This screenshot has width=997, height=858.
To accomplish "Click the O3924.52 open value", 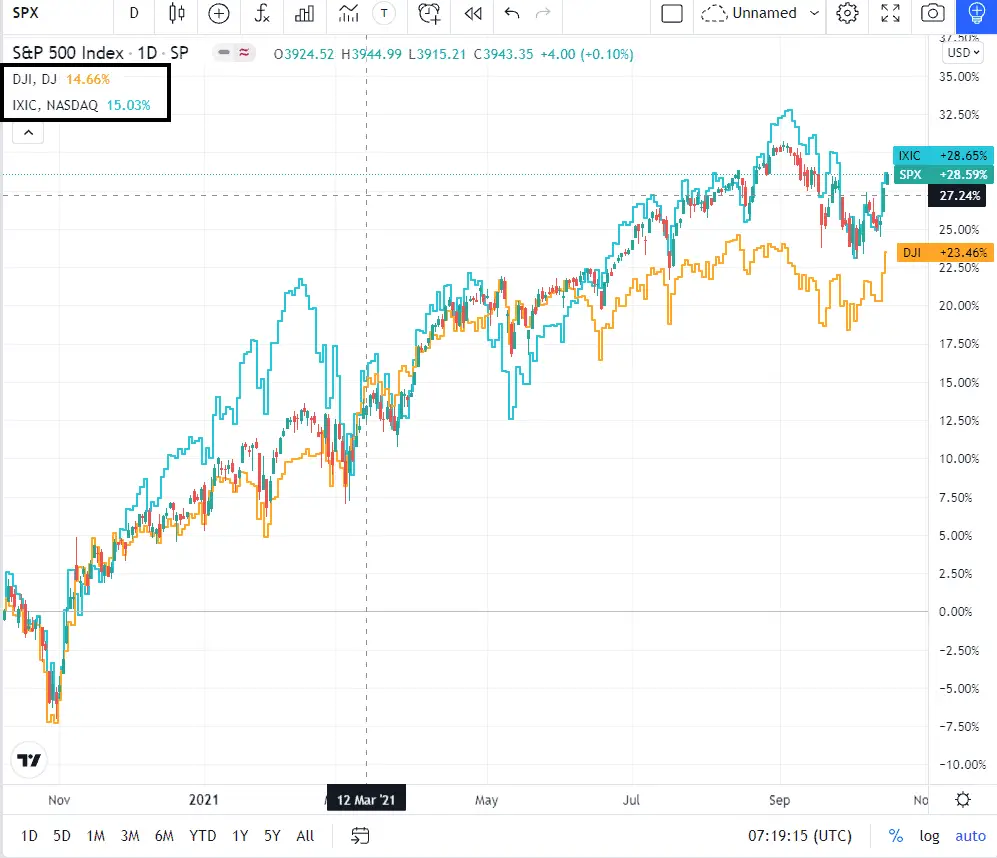I will tap(304, 54).
